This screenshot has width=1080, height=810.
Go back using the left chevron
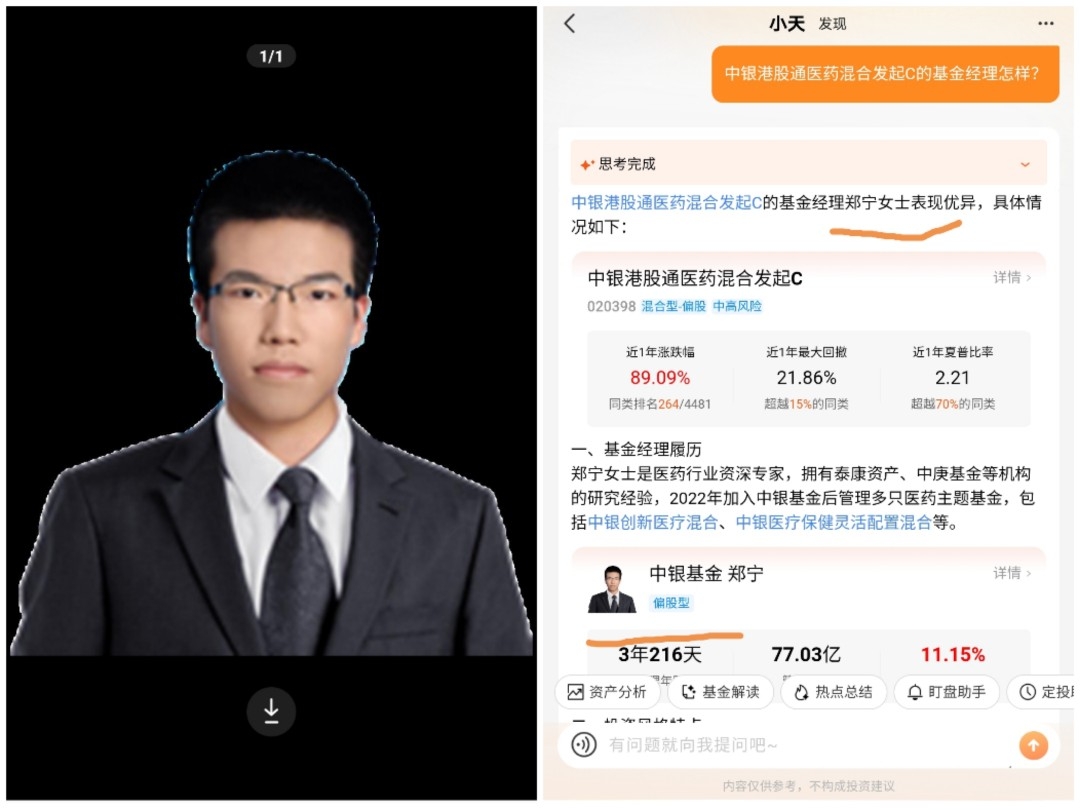(570, 23)
